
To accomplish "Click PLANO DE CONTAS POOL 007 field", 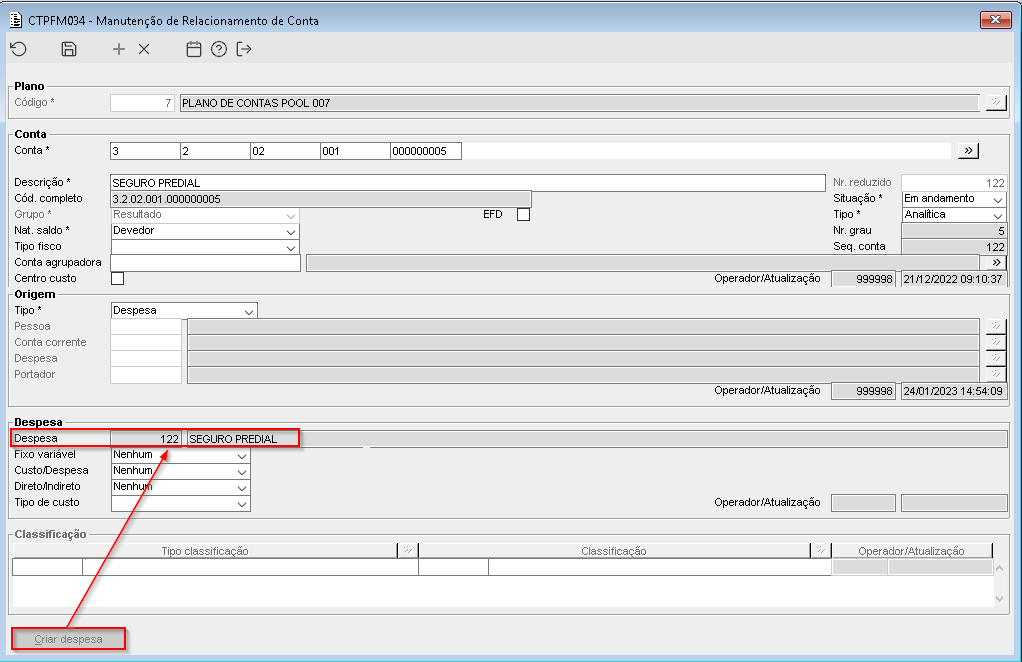I will 579,102.
